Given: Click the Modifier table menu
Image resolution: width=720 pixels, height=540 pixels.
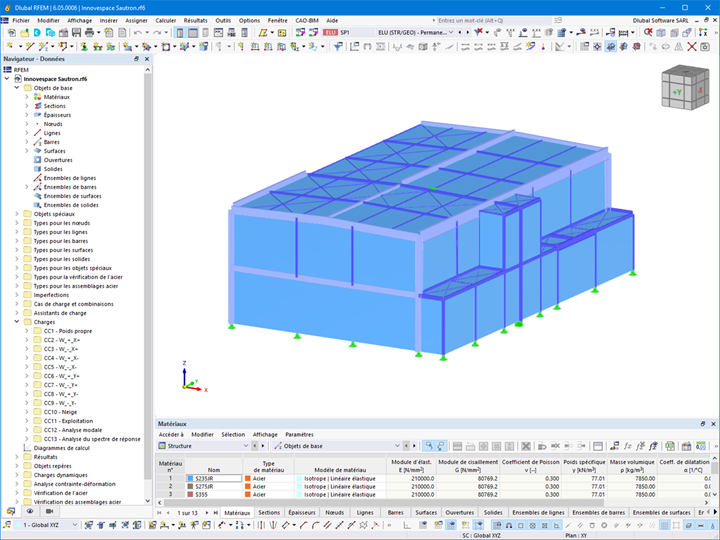Looking at the screenshot, I should [202, 434].
